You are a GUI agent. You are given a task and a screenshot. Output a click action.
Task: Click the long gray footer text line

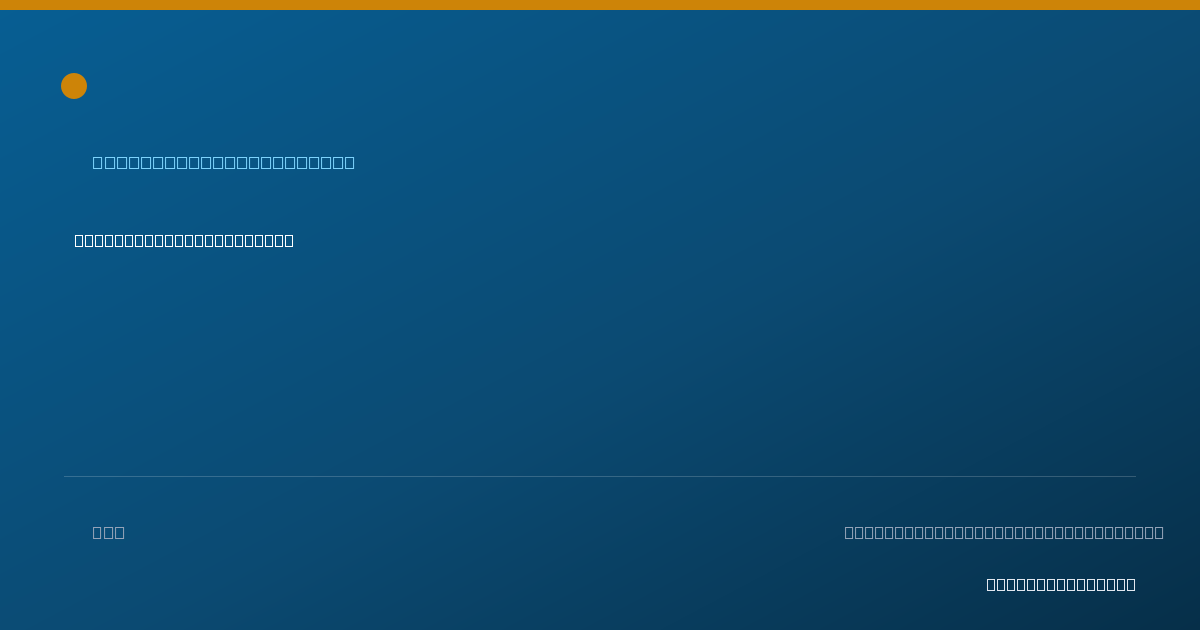coord(1004,532)
